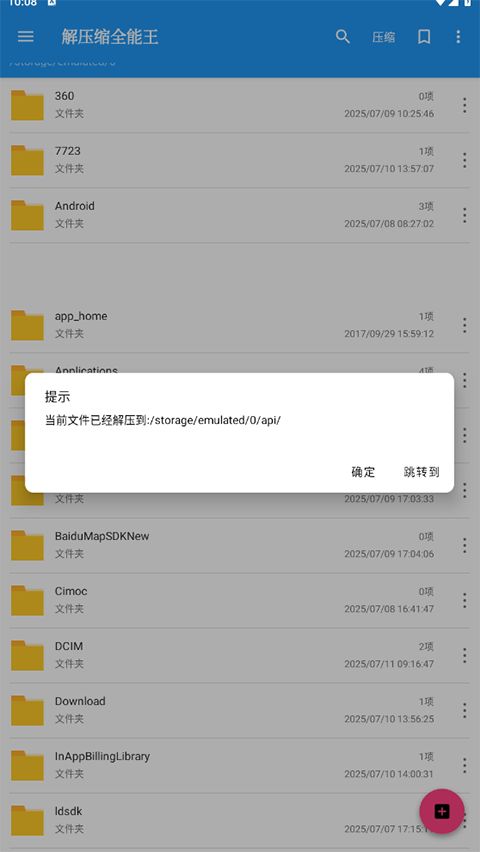This screenshot has width=480, height=852.
Task: Open the hamburger navigation menu
Action: tap(26, 36)
